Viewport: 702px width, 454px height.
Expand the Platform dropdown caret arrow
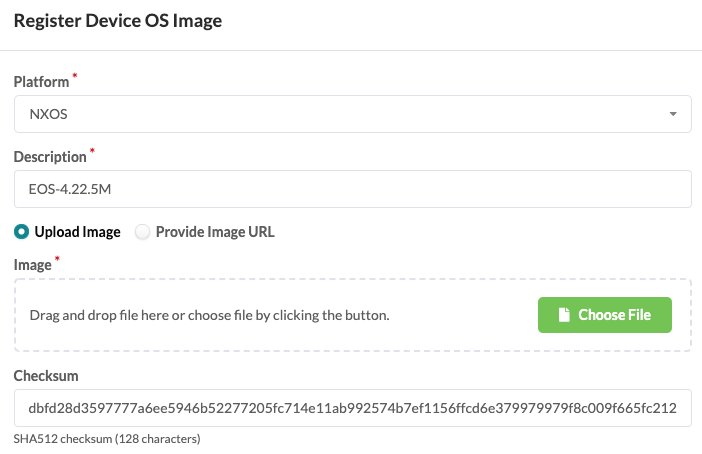coord(674,114)
